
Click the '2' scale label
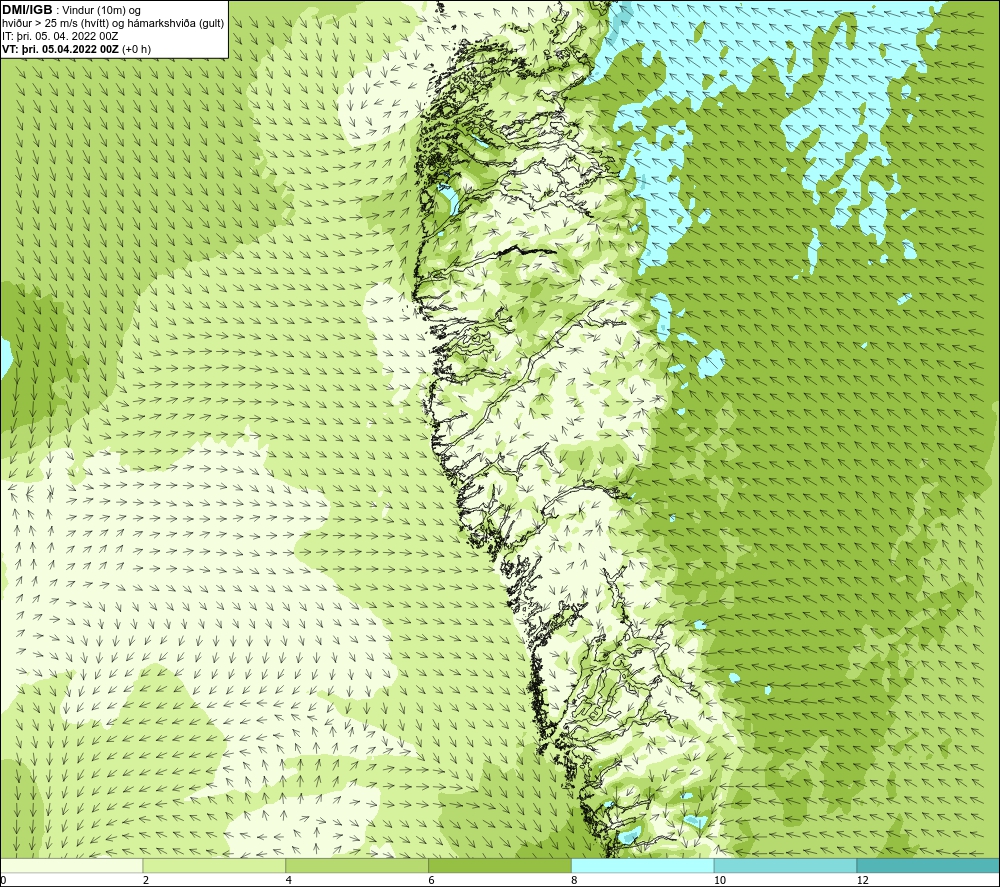(146, 880)
